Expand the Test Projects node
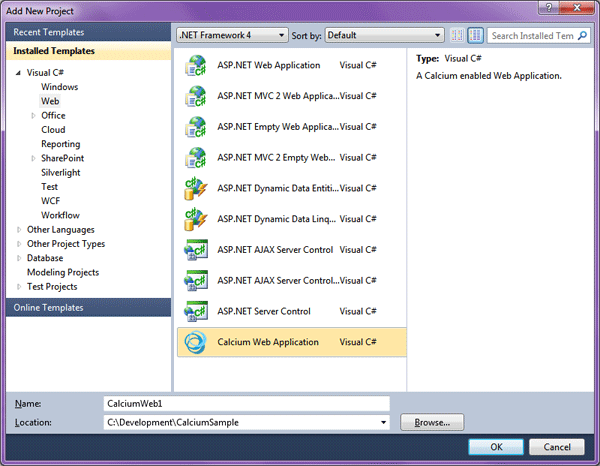The width and height of the screenshot is (600, 466). pos(19,287)
